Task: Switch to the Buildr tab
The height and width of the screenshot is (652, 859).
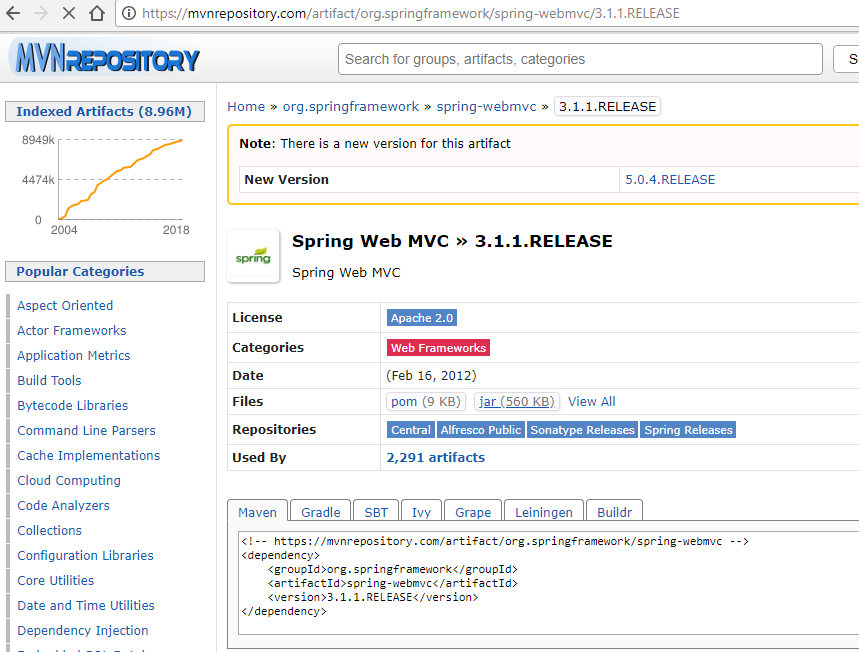Action: click(x=614, y=512)
